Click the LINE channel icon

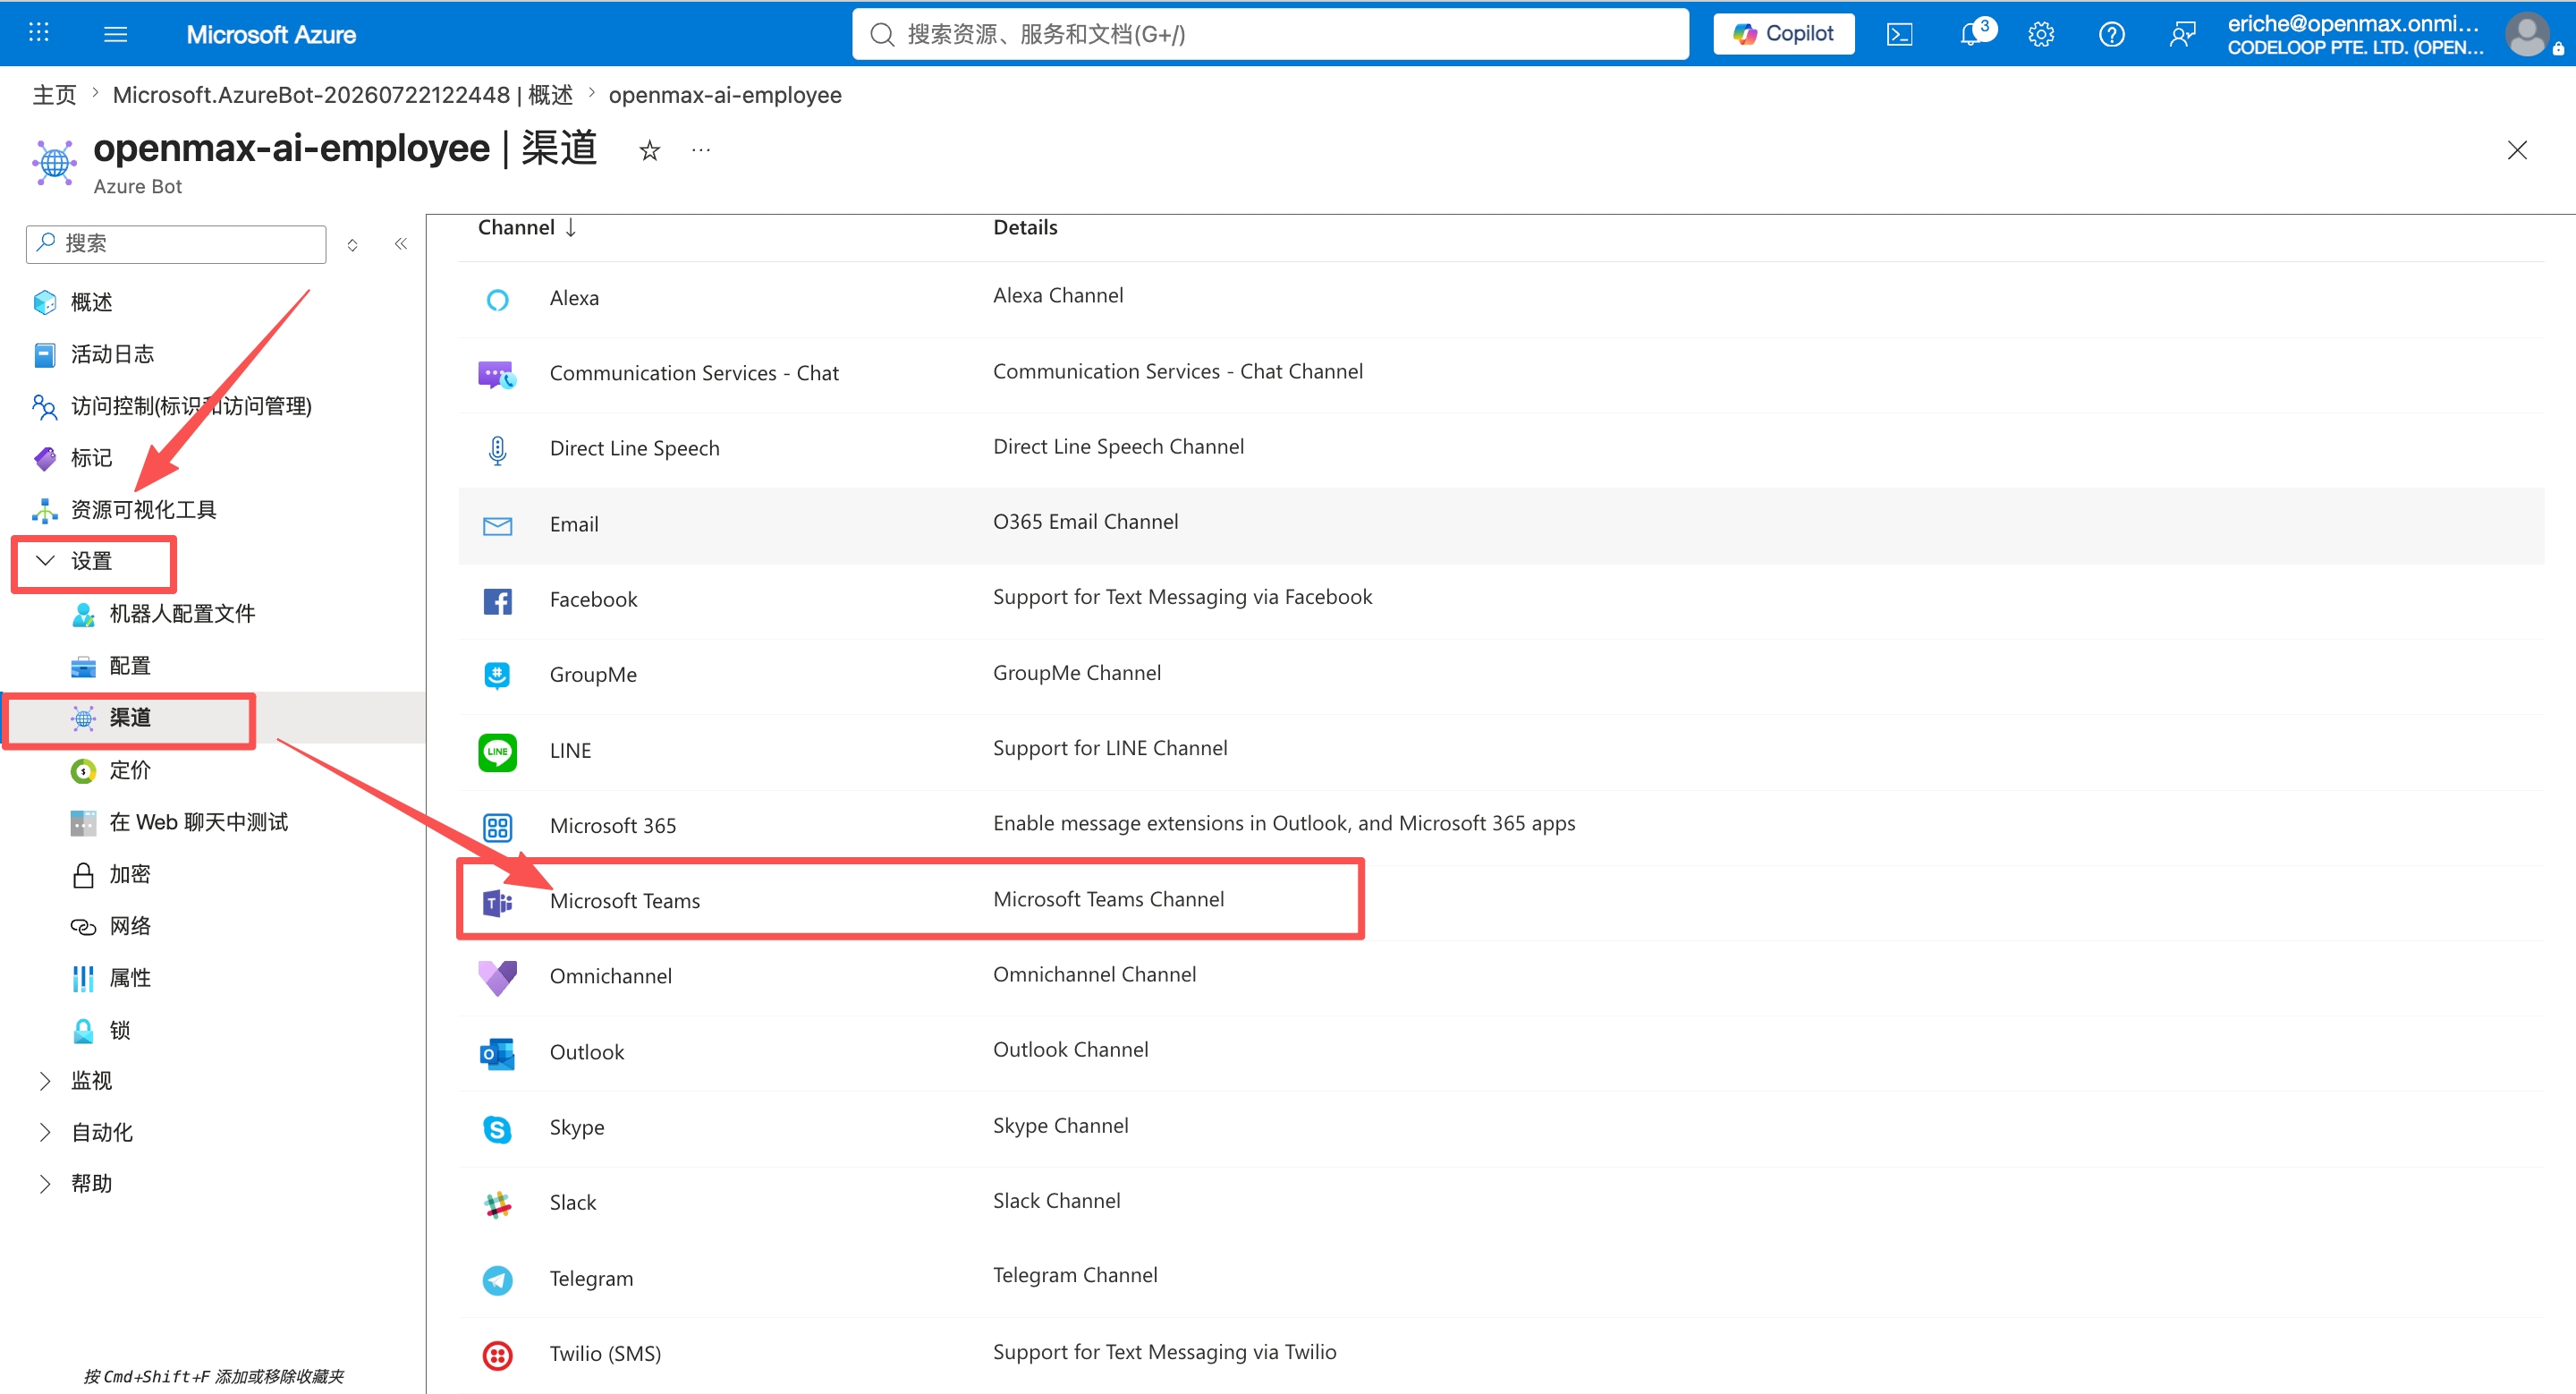497,752
